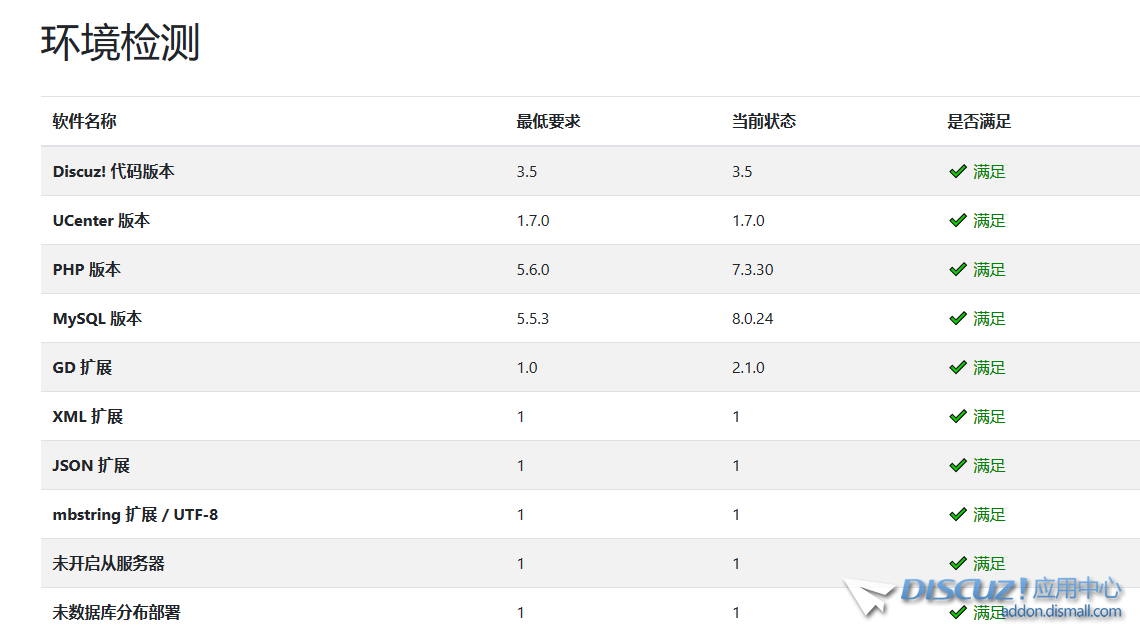Image resolution: width=1140 pixels, height=637 pixels.
Task: Select the mbstring 扩展 / UTF-8 label
Action: click(135, 515)
